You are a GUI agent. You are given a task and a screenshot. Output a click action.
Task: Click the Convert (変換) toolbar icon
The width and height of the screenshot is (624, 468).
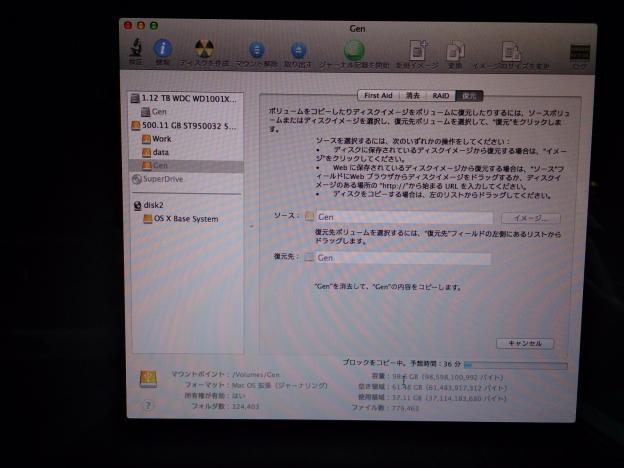(x=455, y=51)
